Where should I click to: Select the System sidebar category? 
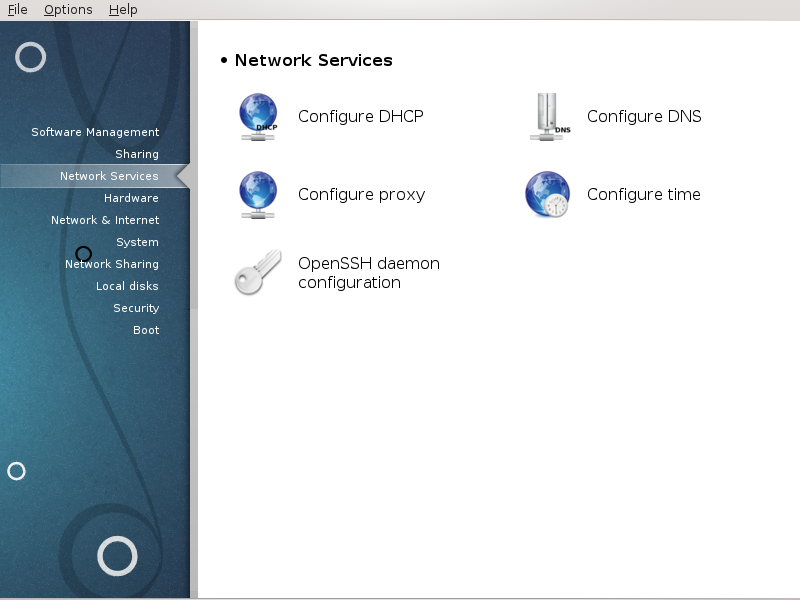(137, 242)
